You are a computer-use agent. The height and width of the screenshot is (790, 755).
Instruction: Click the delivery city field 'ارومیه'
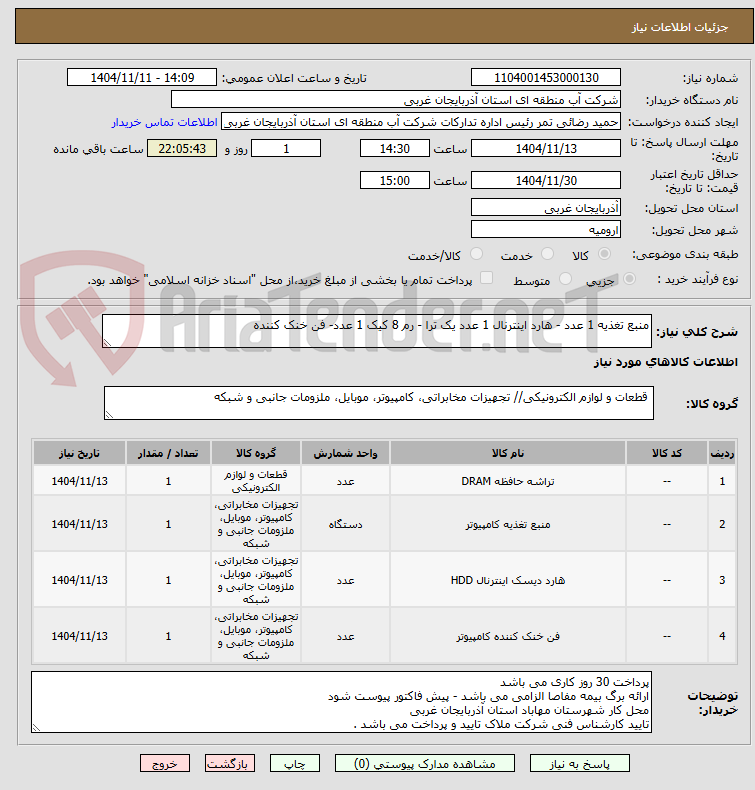(x=546, y=230)
